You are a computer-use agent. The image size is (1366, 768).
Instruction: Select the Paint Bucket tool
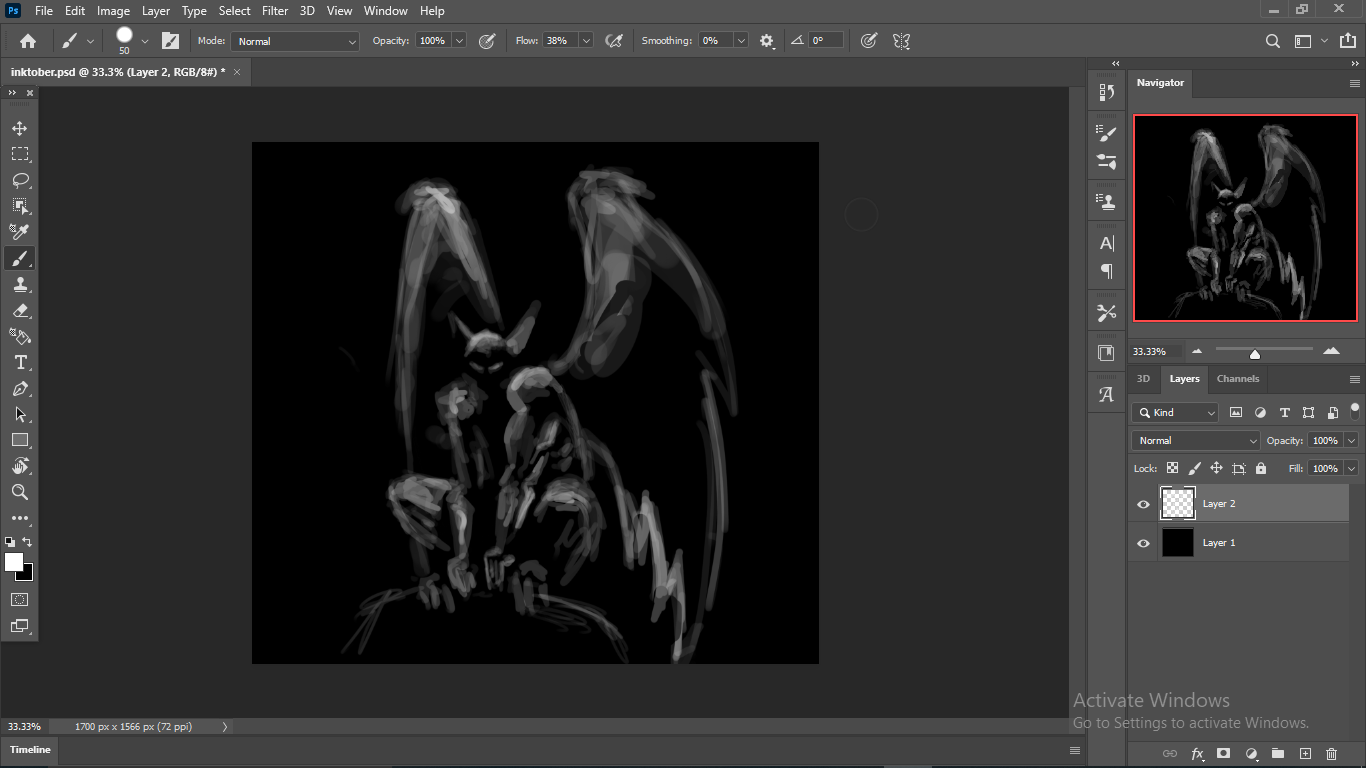(x=20, y=336)
